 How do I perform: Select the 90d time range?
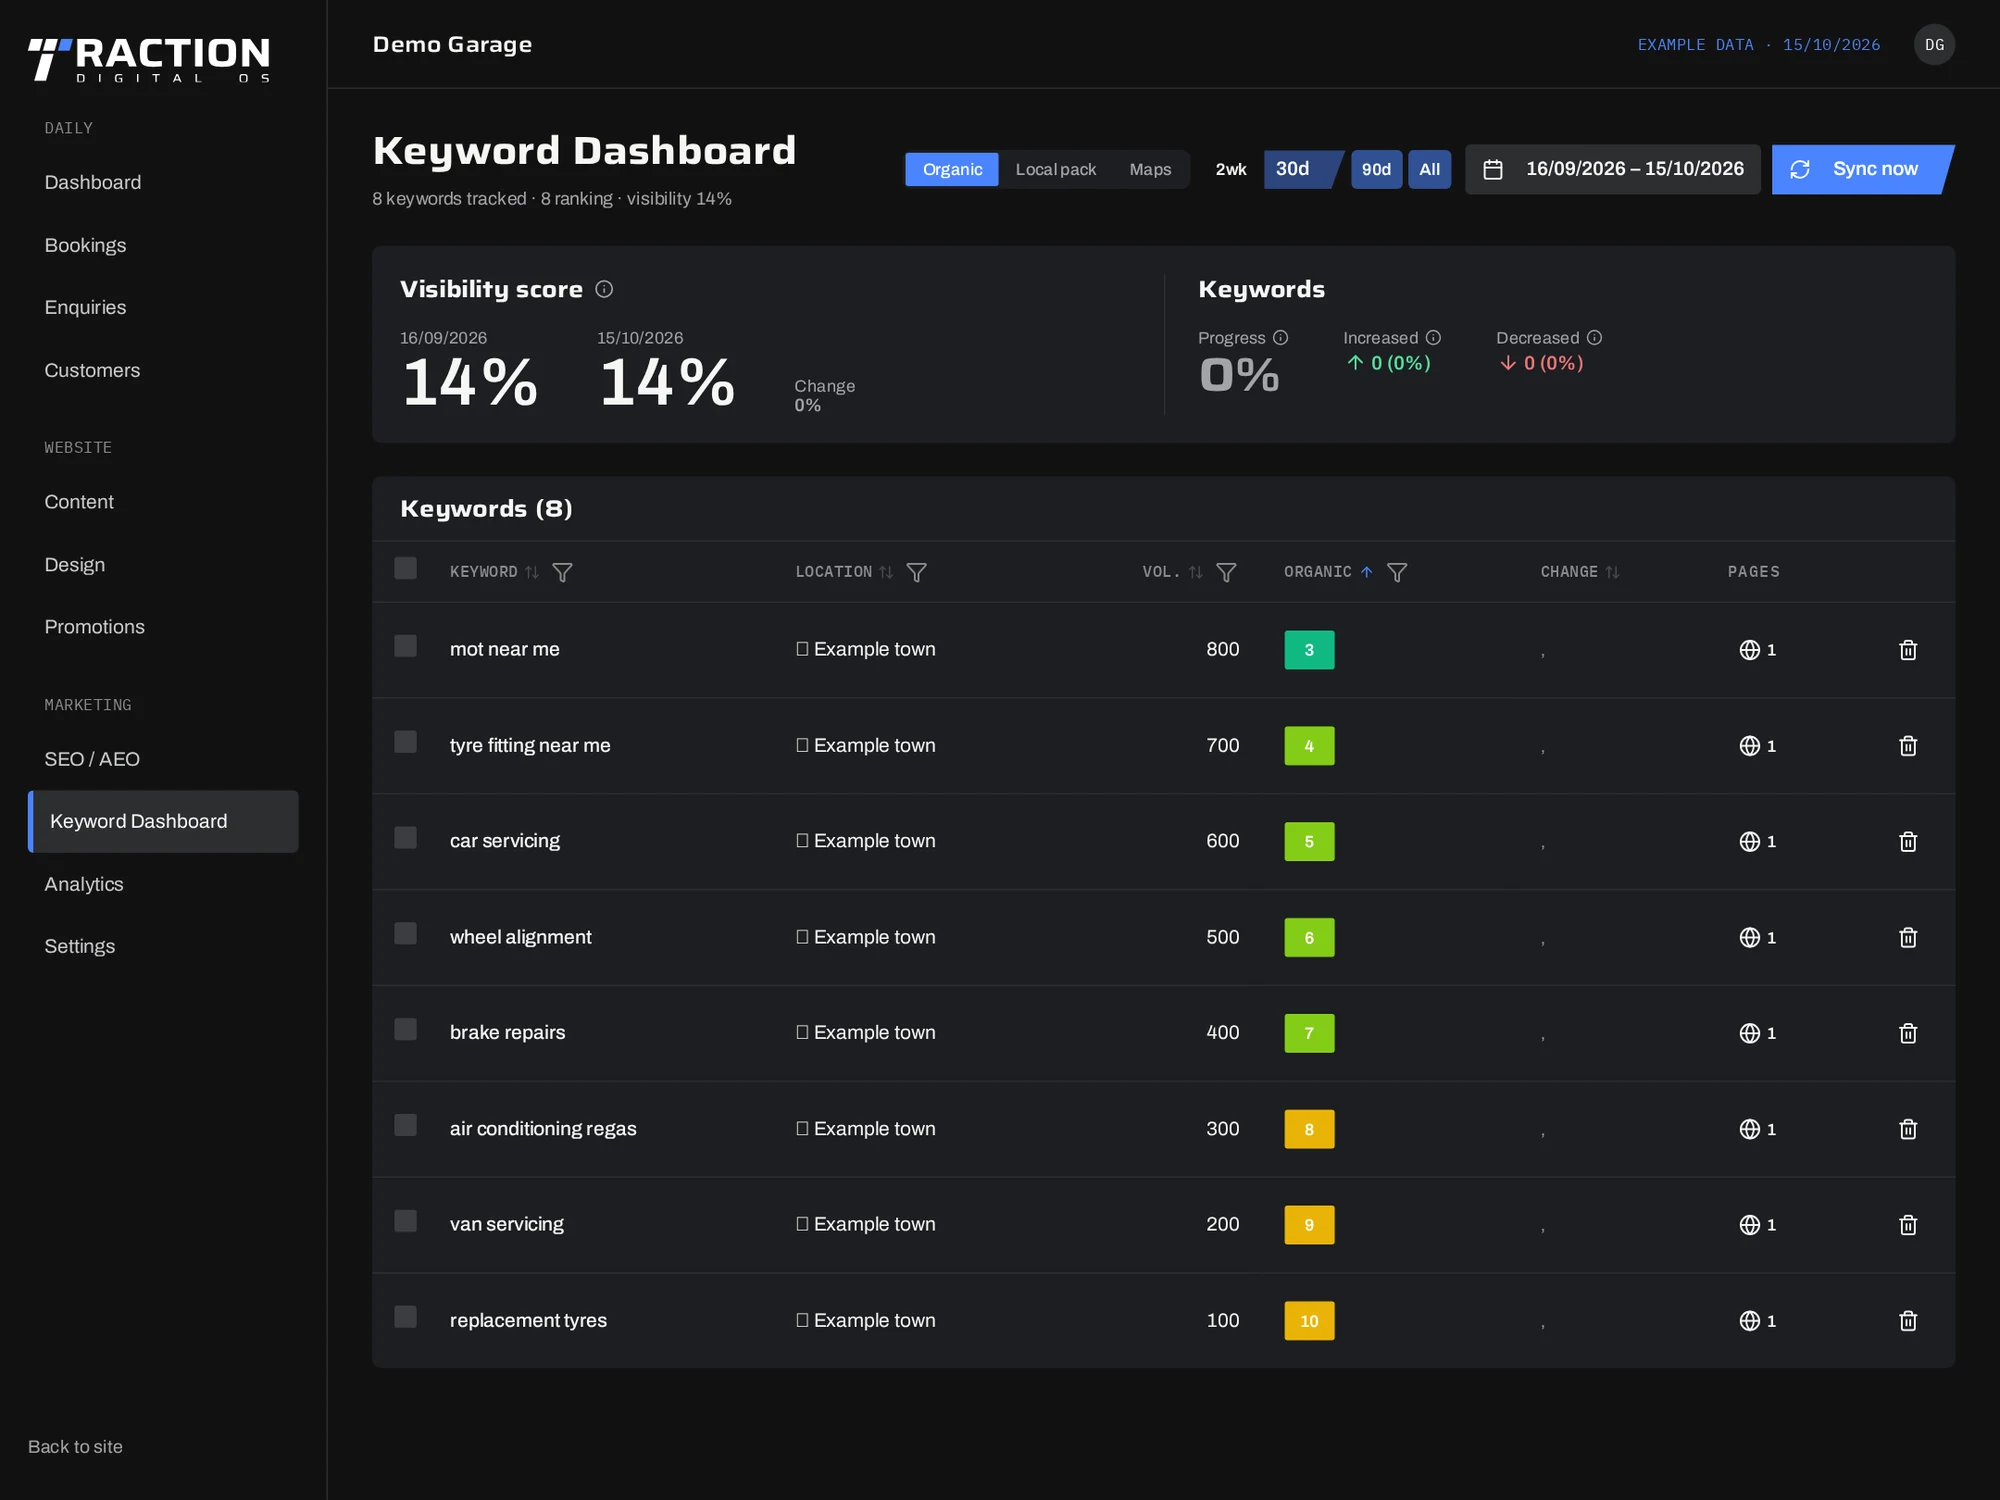[1376, 170]
